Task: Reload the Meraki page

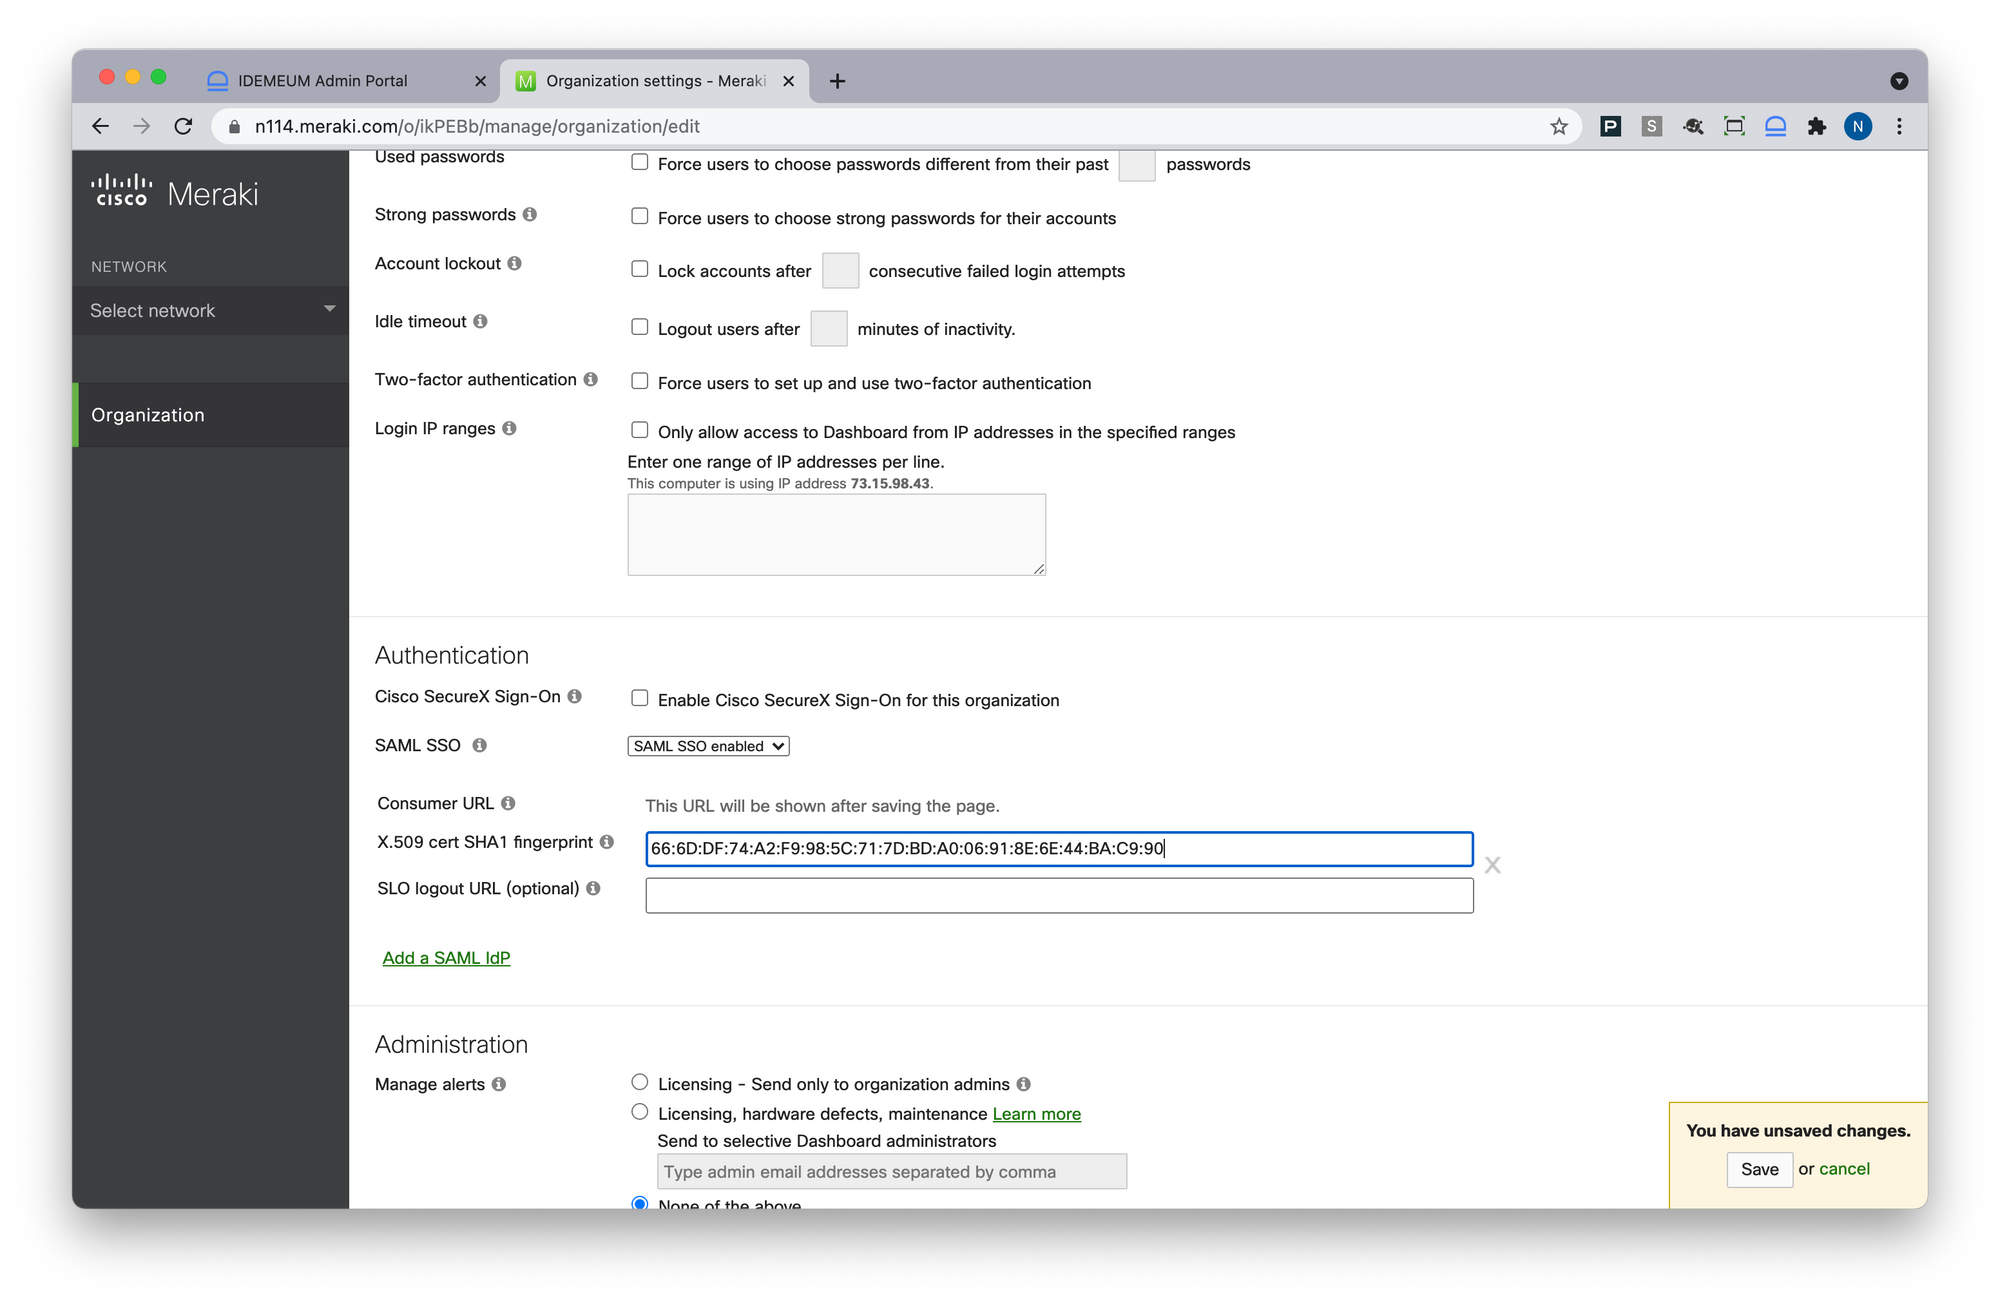Action: coord(183,126)
